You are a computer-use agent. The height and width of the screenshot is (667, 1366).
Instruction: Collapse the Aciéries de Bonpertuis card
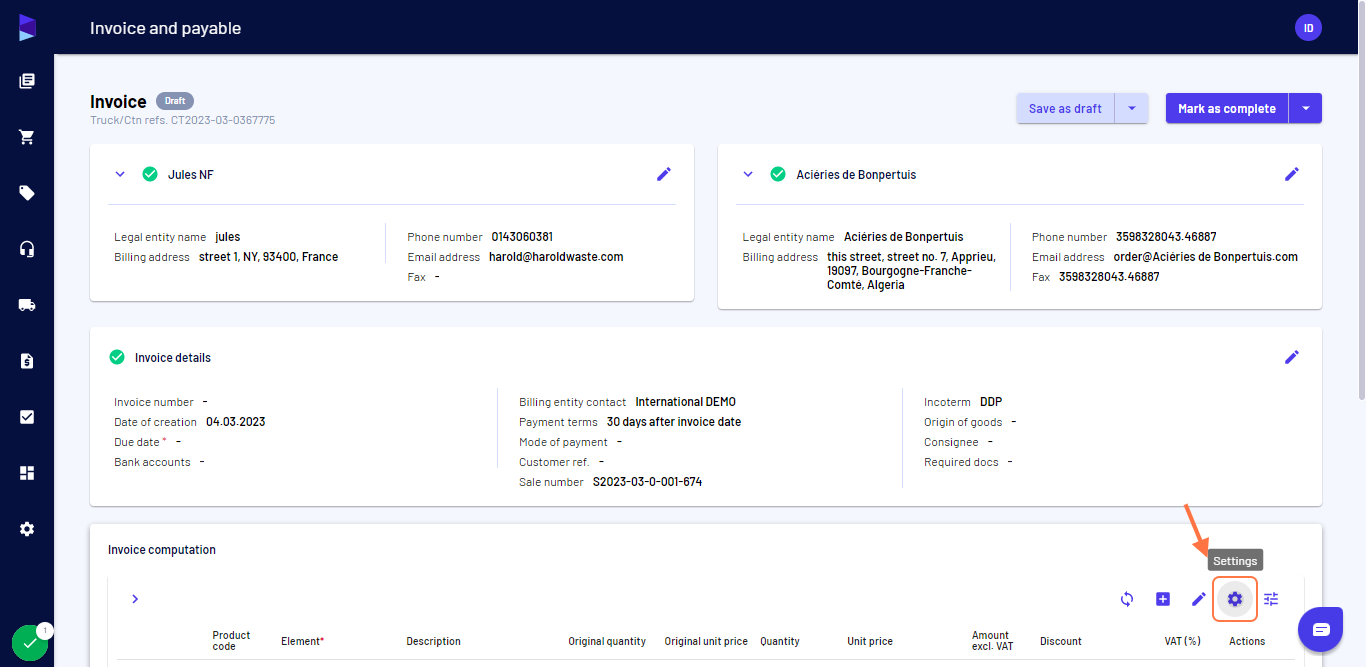[748, 174]
